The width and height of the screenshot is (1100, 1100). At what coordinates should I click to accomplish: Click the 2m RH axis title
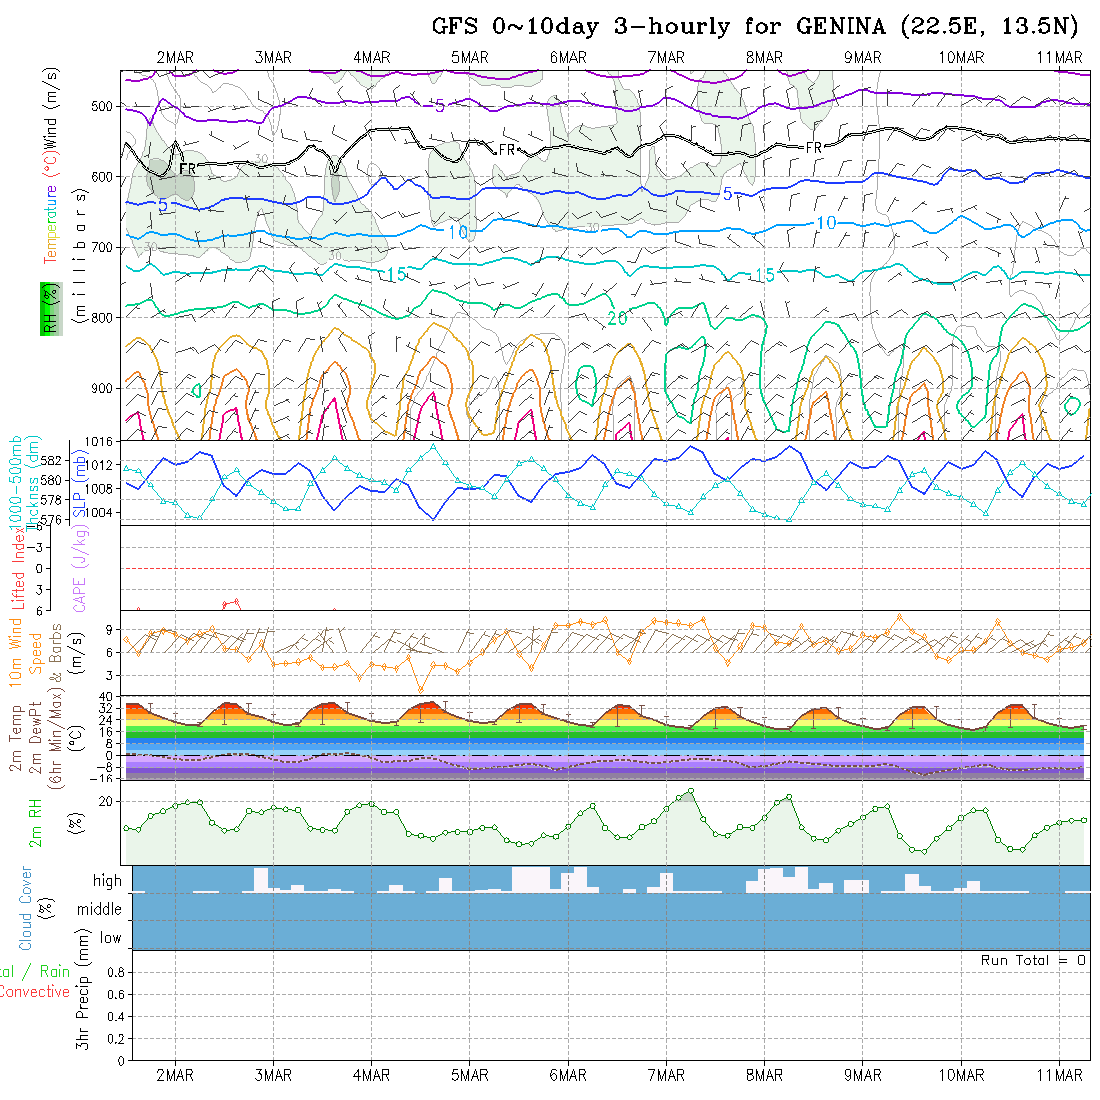[34, 823]
